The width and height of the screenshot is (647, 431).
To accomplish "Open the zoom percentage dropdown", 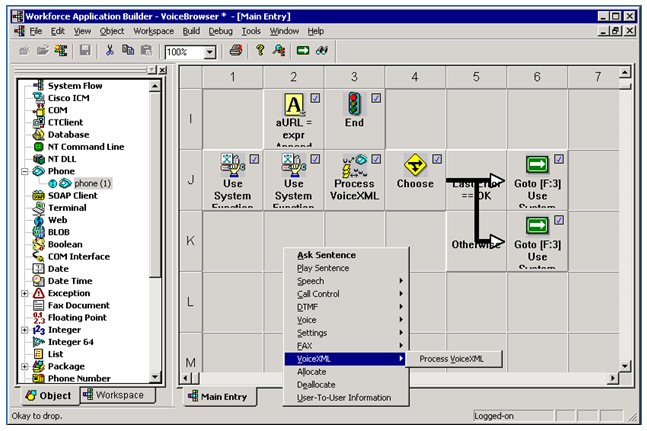I will pos(210,52).
